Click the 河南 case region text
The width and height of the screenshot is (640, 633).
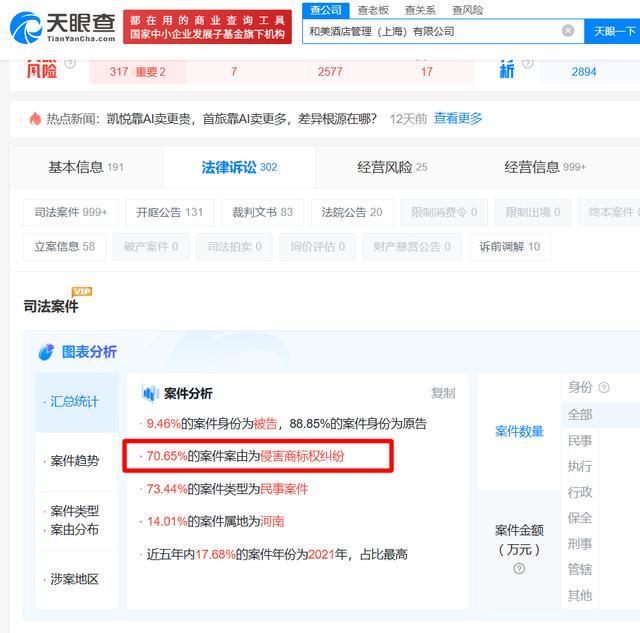coord(272,521)
